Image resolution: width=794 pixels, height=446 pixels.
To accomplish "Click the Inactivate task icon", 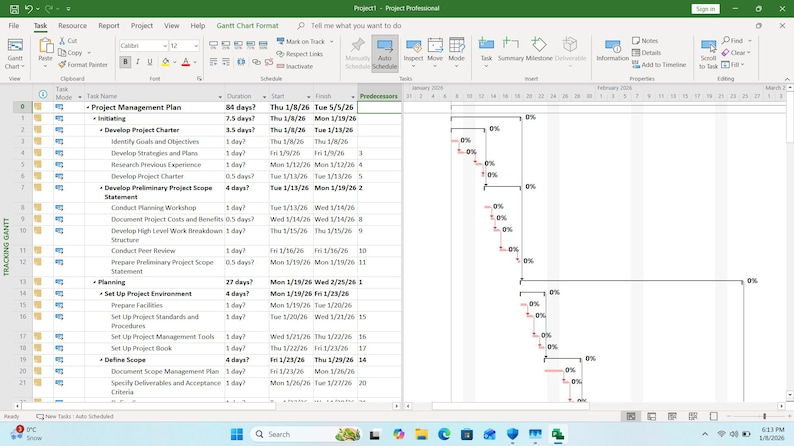I will [x=280, y=66].
